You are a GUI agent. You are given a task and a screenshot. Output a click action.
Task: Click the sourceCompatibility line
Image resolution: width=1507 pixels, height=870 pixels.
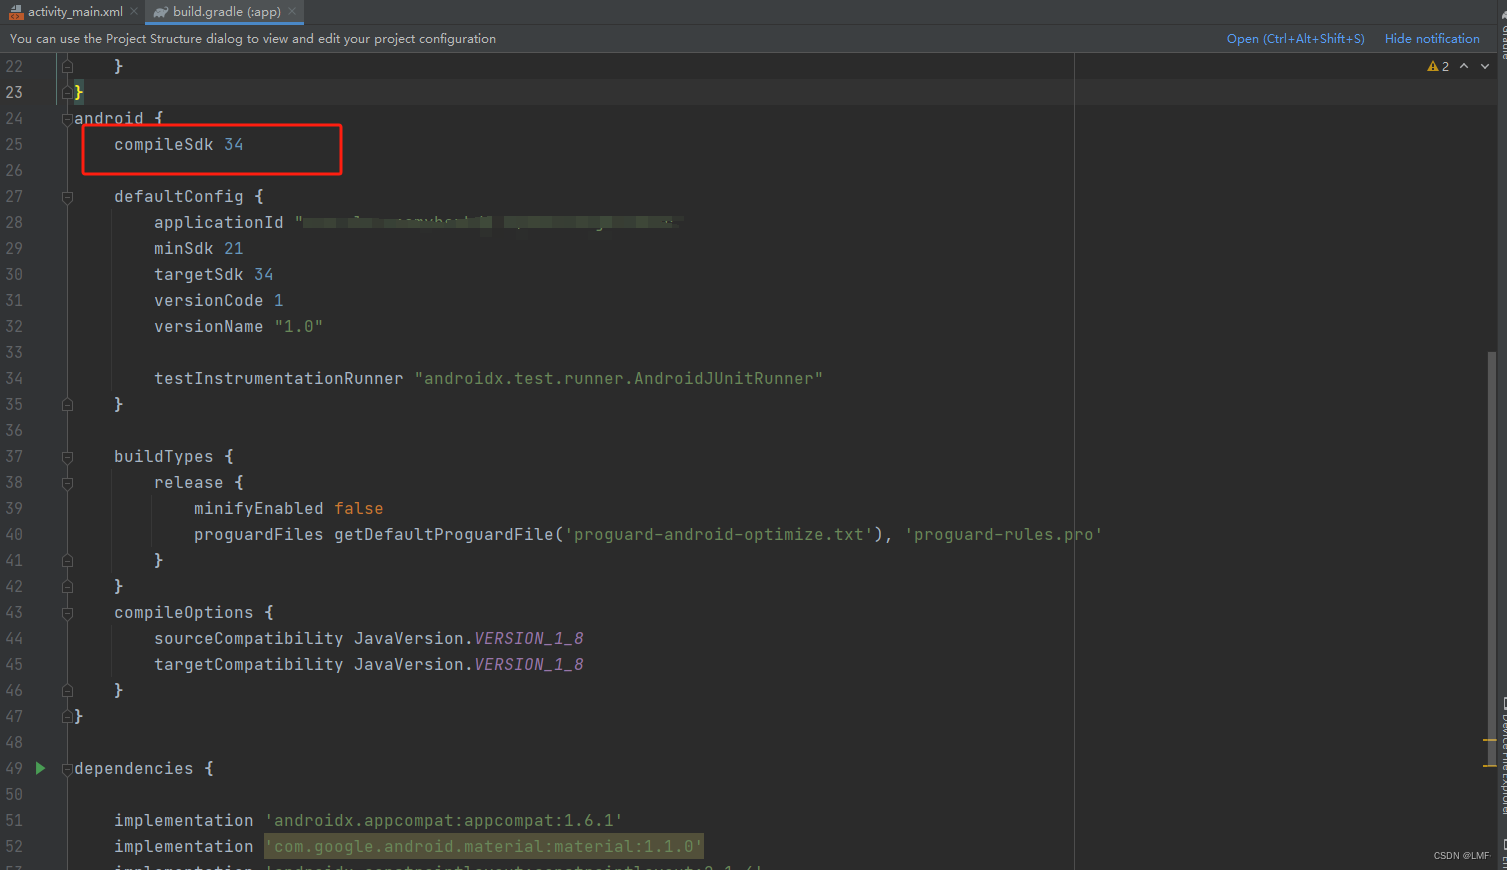click(369, 638)
